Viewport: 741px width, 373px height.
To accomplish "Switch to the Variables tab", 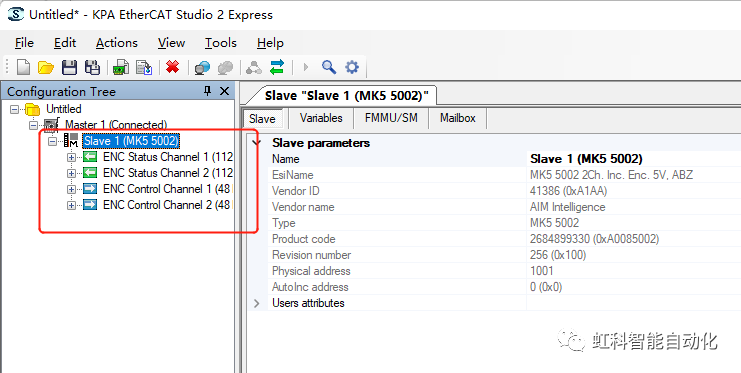I will pyautogui.click(x=321, y=118).
